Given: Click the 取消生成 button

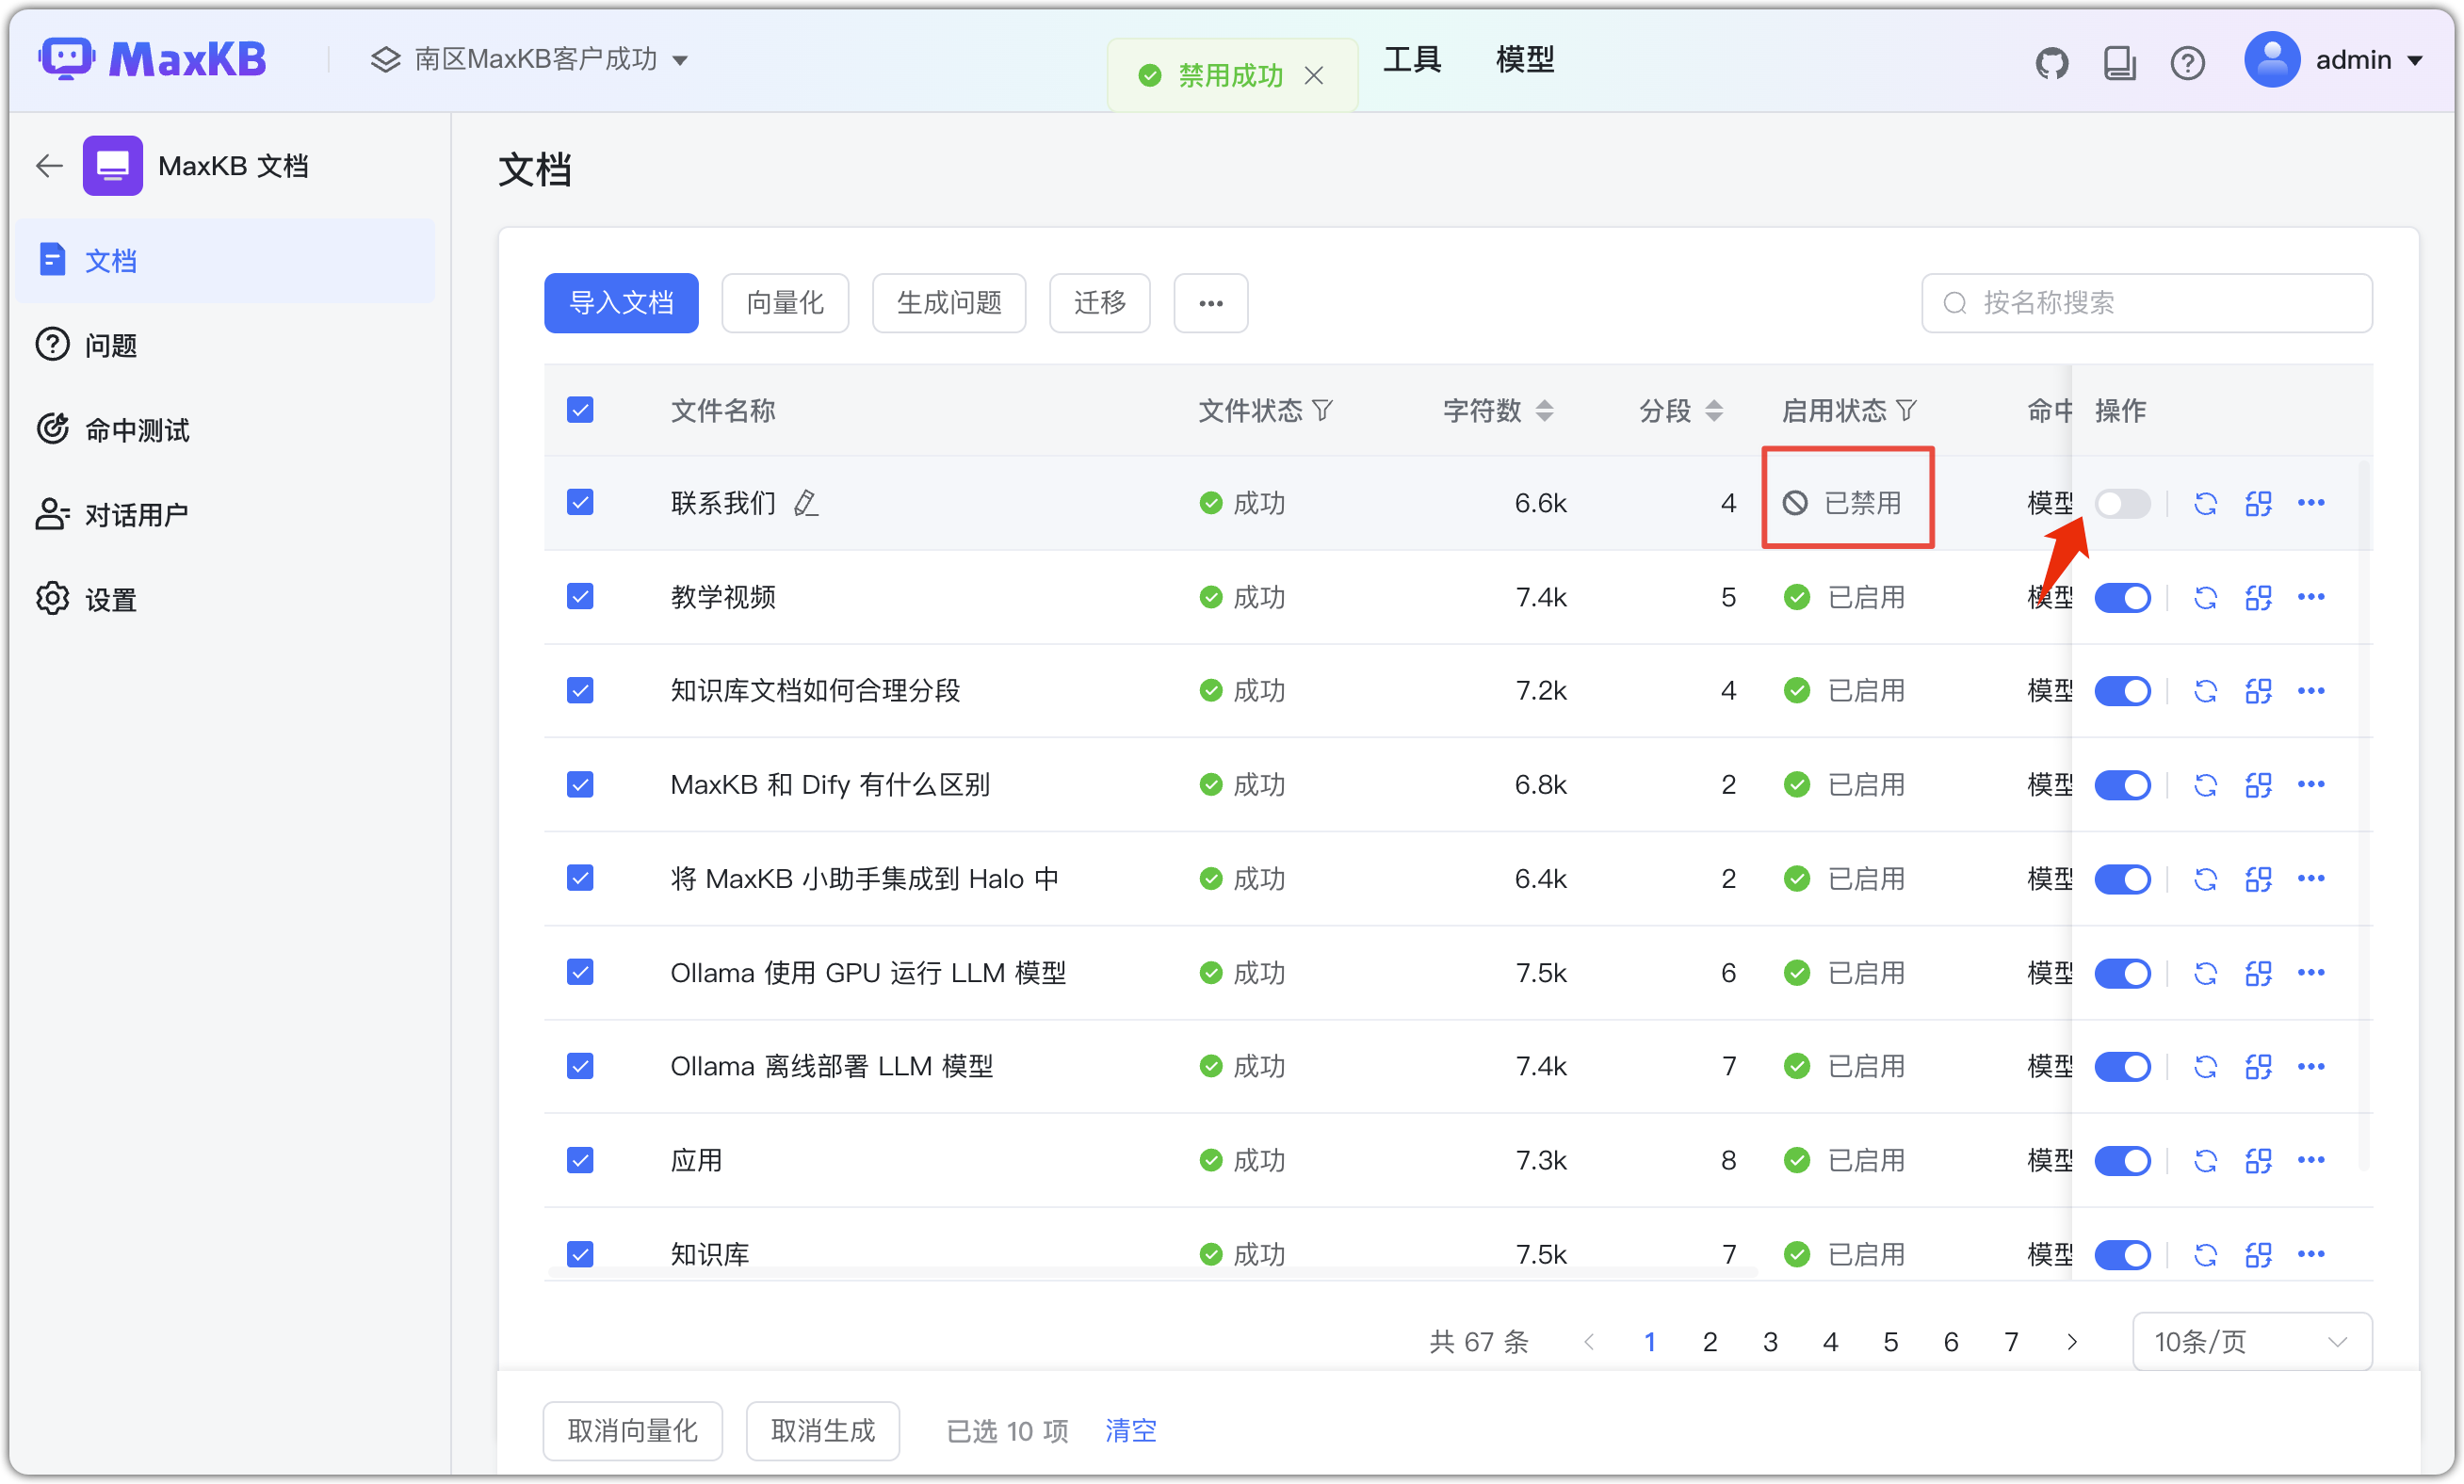Looking at the screenshot, I should (822, 1431).
